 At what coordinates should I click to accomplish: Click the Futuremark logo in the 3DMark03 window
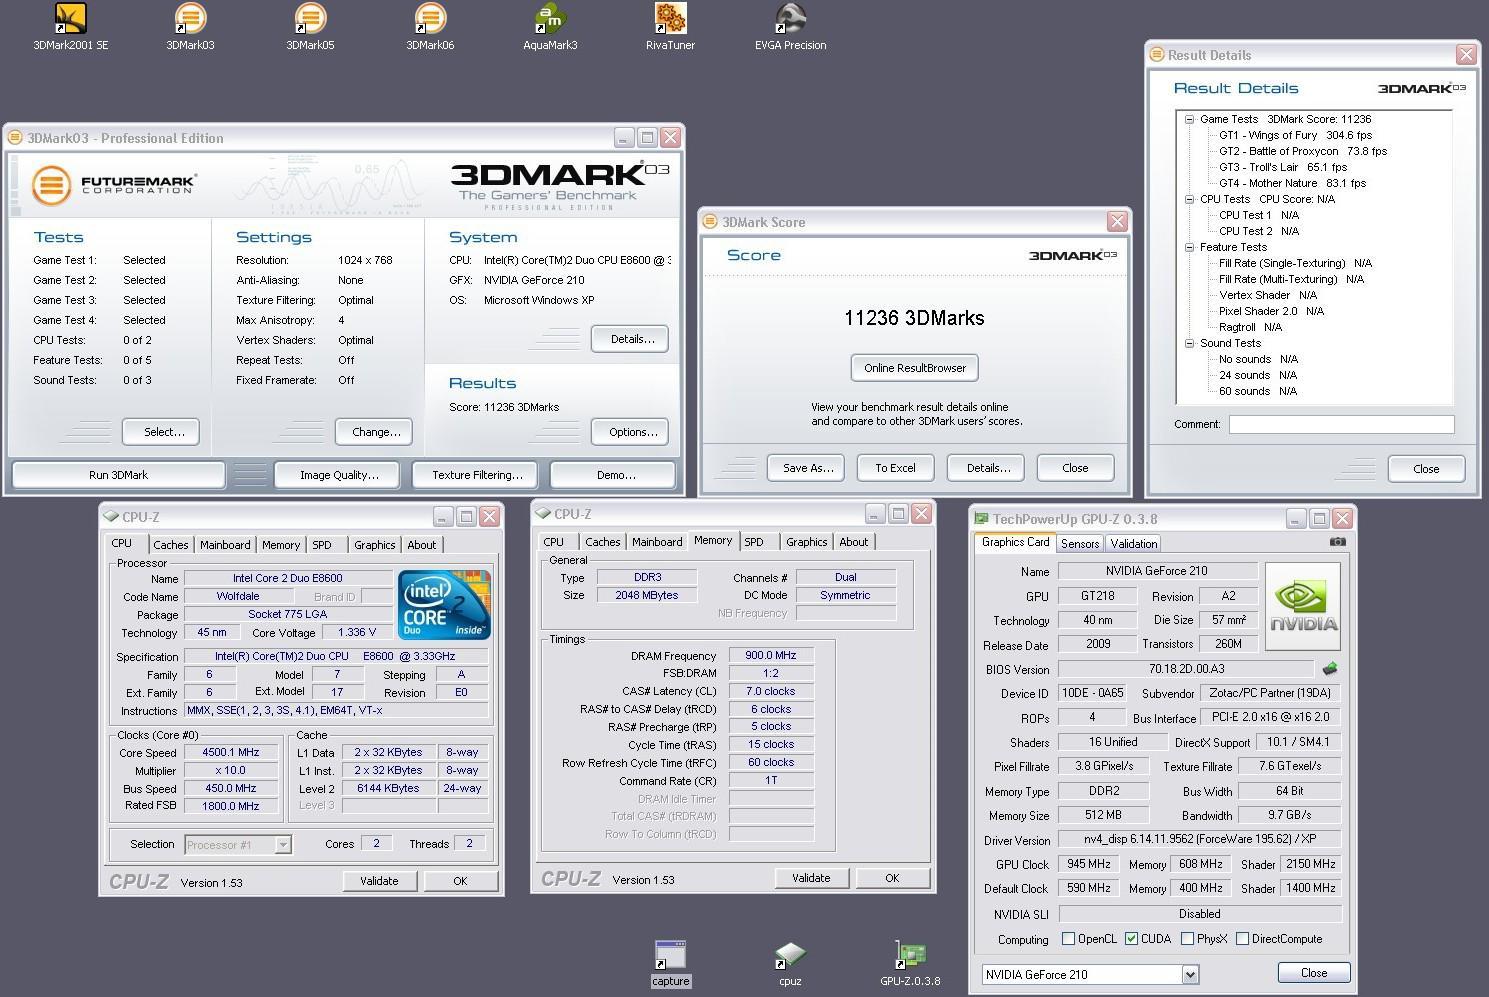coord(113,185)
